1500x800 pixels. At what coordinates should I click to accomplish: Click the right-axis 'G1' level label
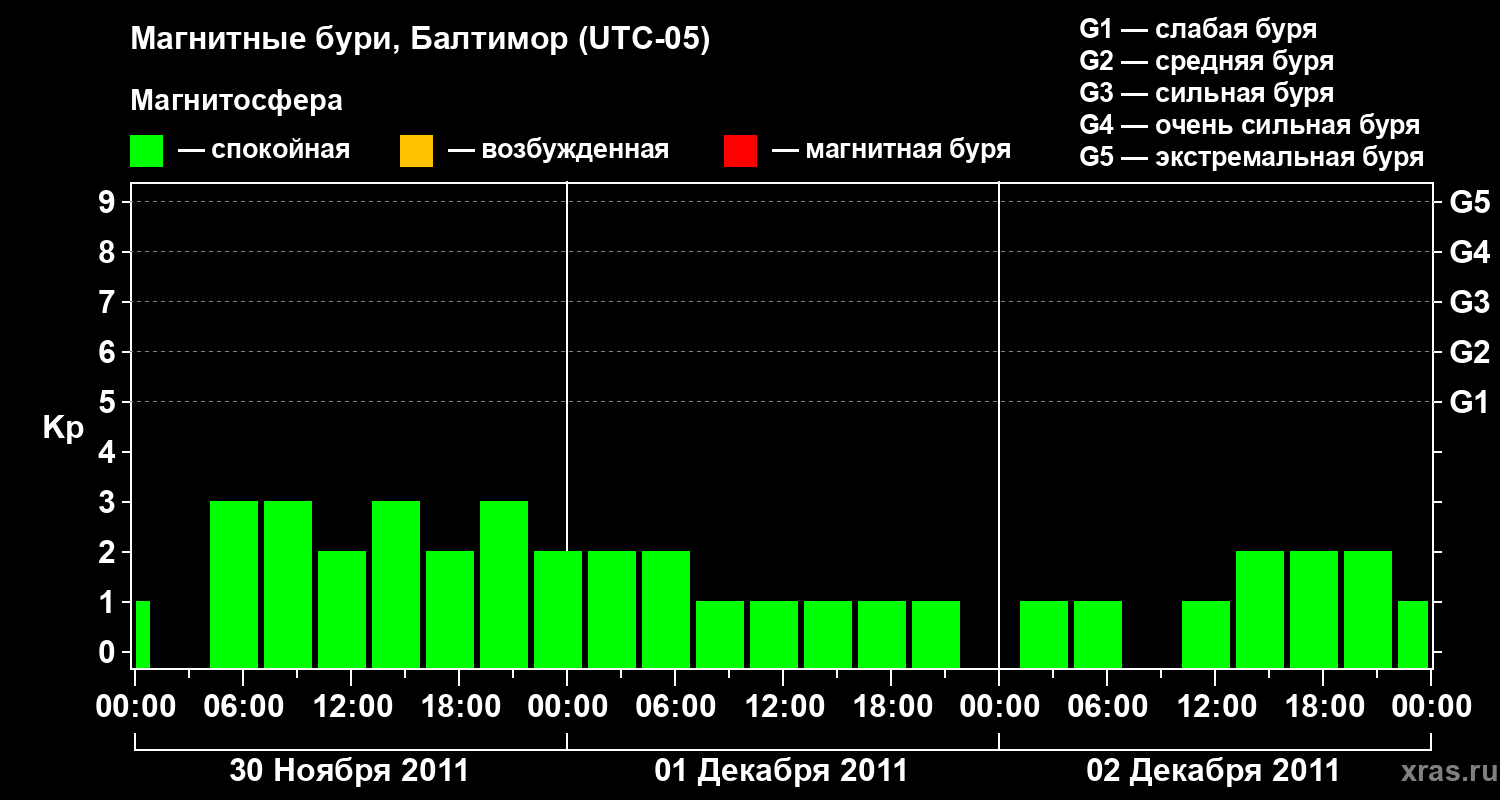click(1469, 402)
